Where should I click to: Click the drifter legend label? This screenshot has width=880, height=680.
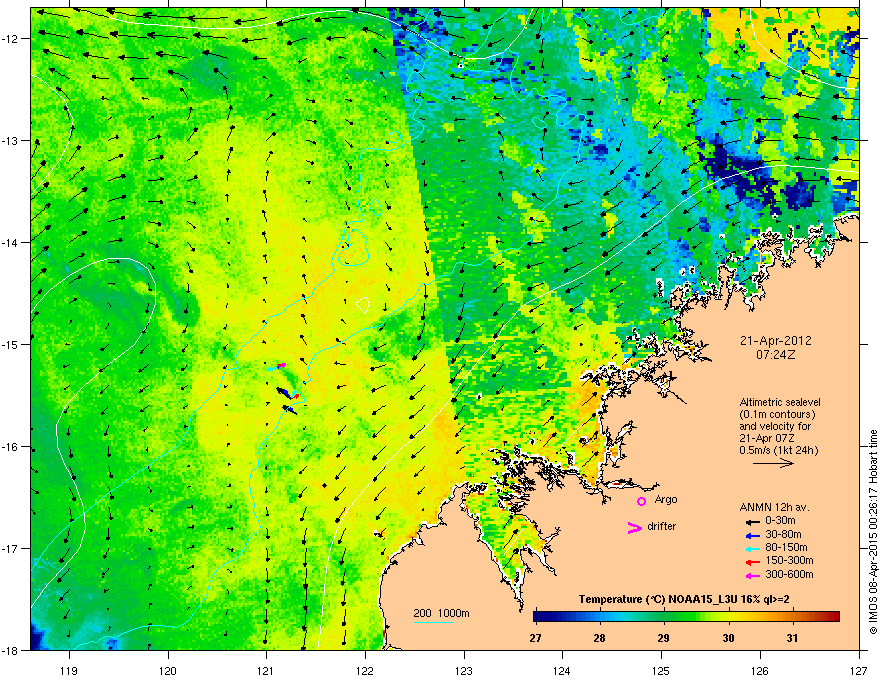[662, 526]
